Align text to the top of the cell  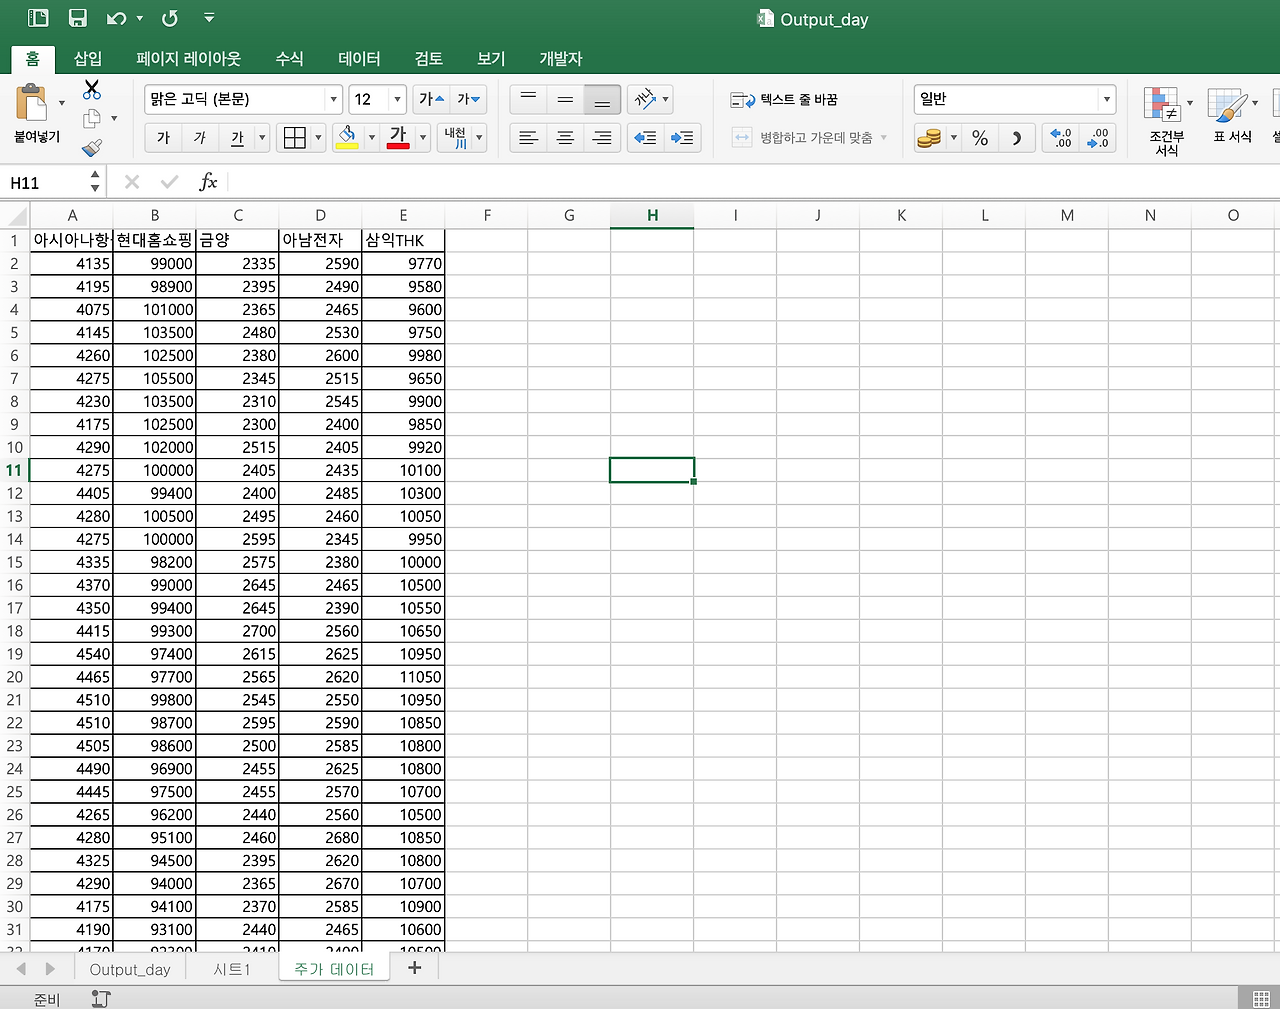(528, 99)
